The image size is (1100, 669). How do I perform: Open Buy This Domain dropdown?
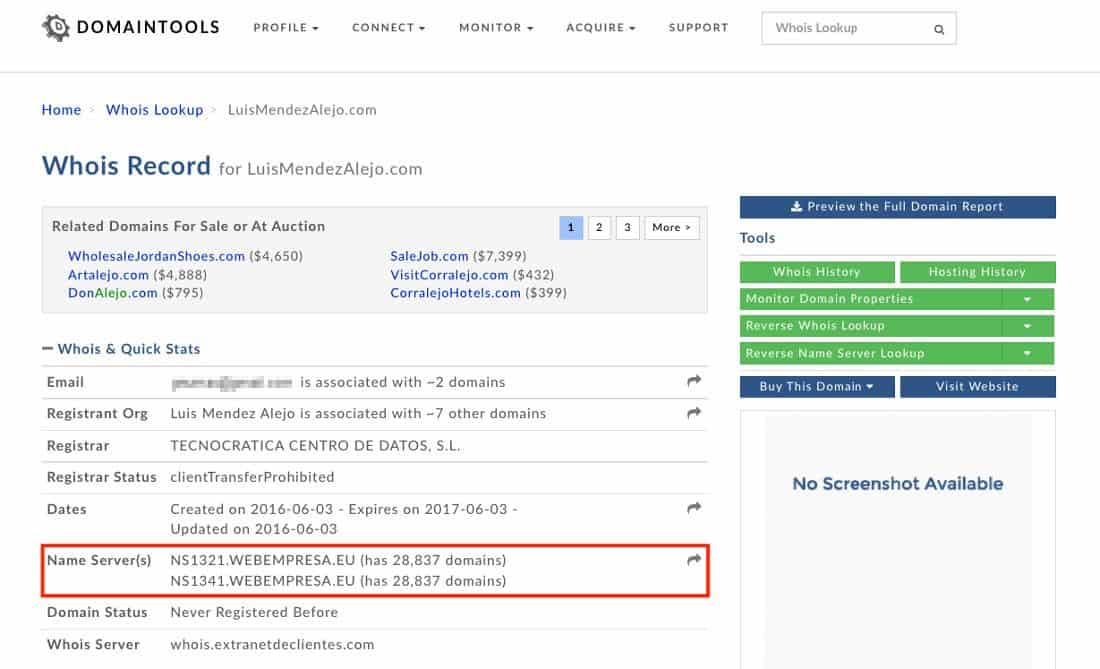[817, 386]
